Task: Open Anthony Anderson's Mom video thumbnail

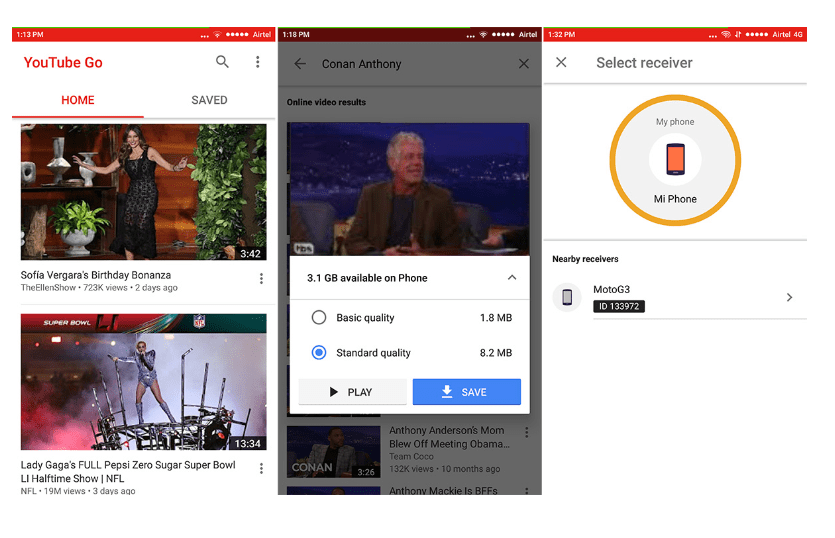Action: coord(334,452)
